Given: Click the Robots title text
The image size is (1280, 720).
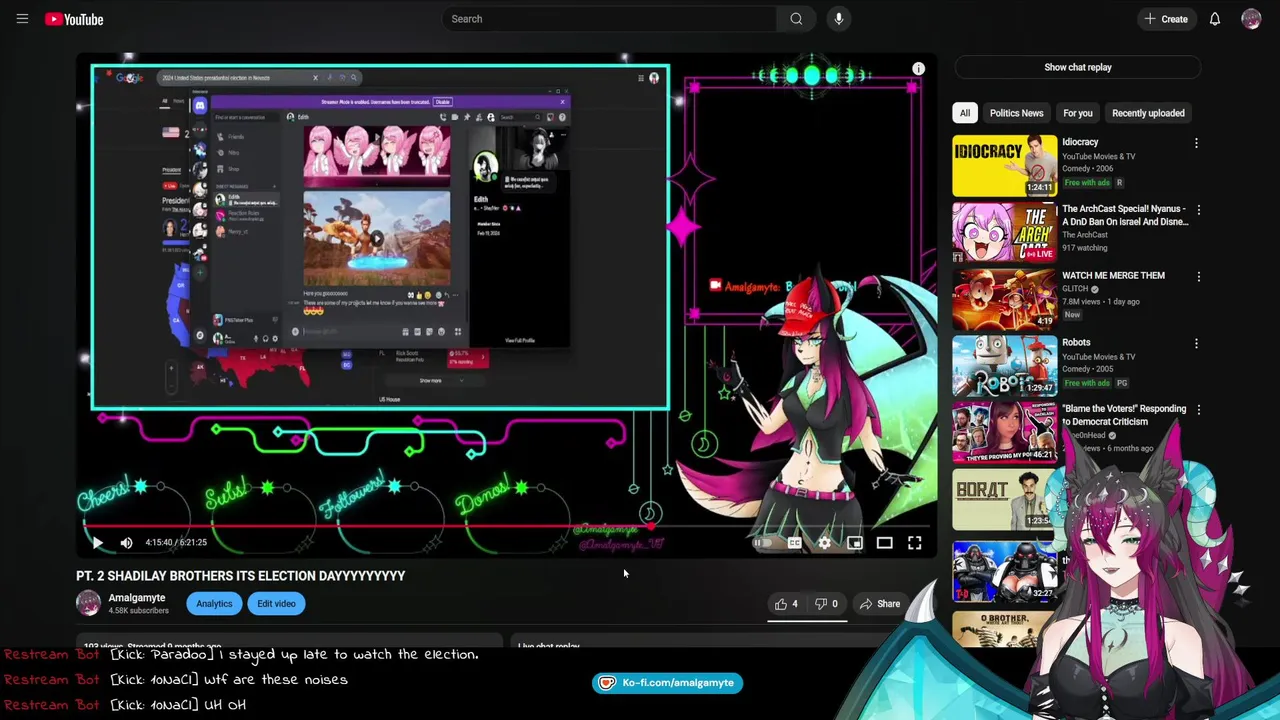Looking at the screenshot, I should (1076, 342).
